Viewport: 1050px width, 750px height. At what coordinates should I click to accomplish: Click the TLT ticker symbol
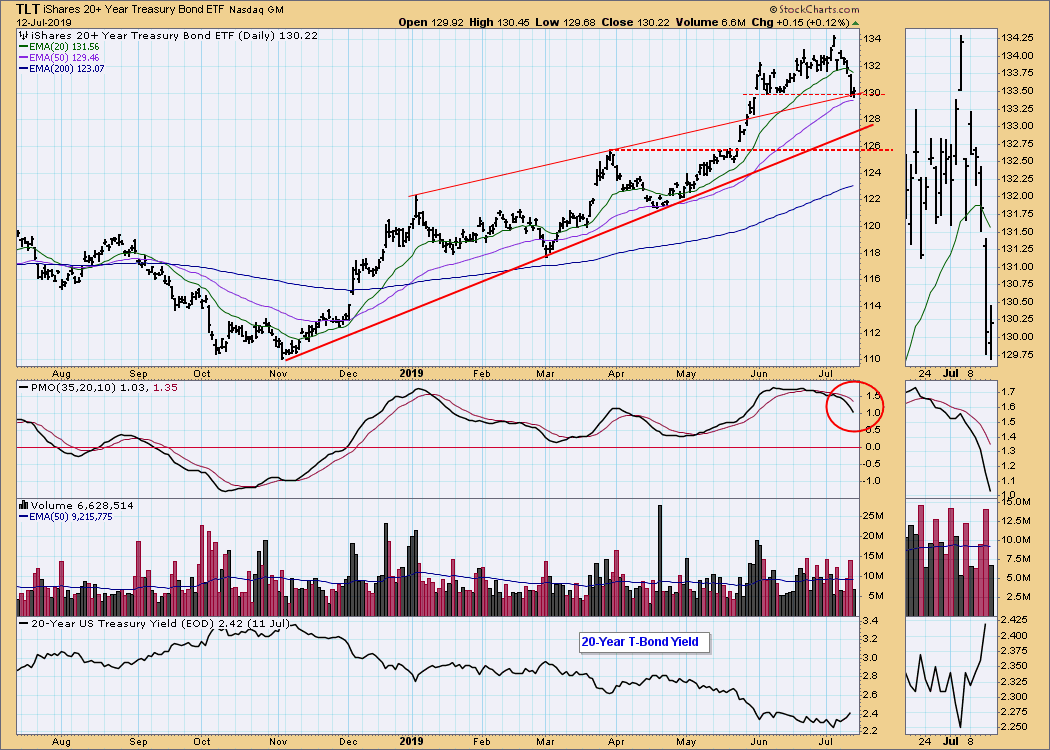point(27,9)
